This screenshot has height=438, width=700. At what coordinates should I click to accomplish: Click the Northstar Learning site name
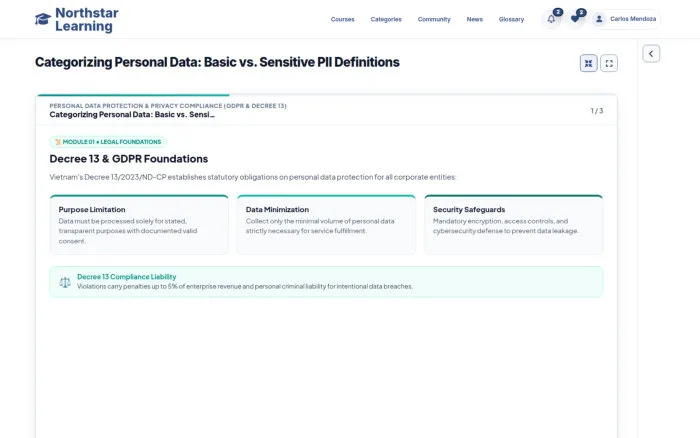[87, 20]
